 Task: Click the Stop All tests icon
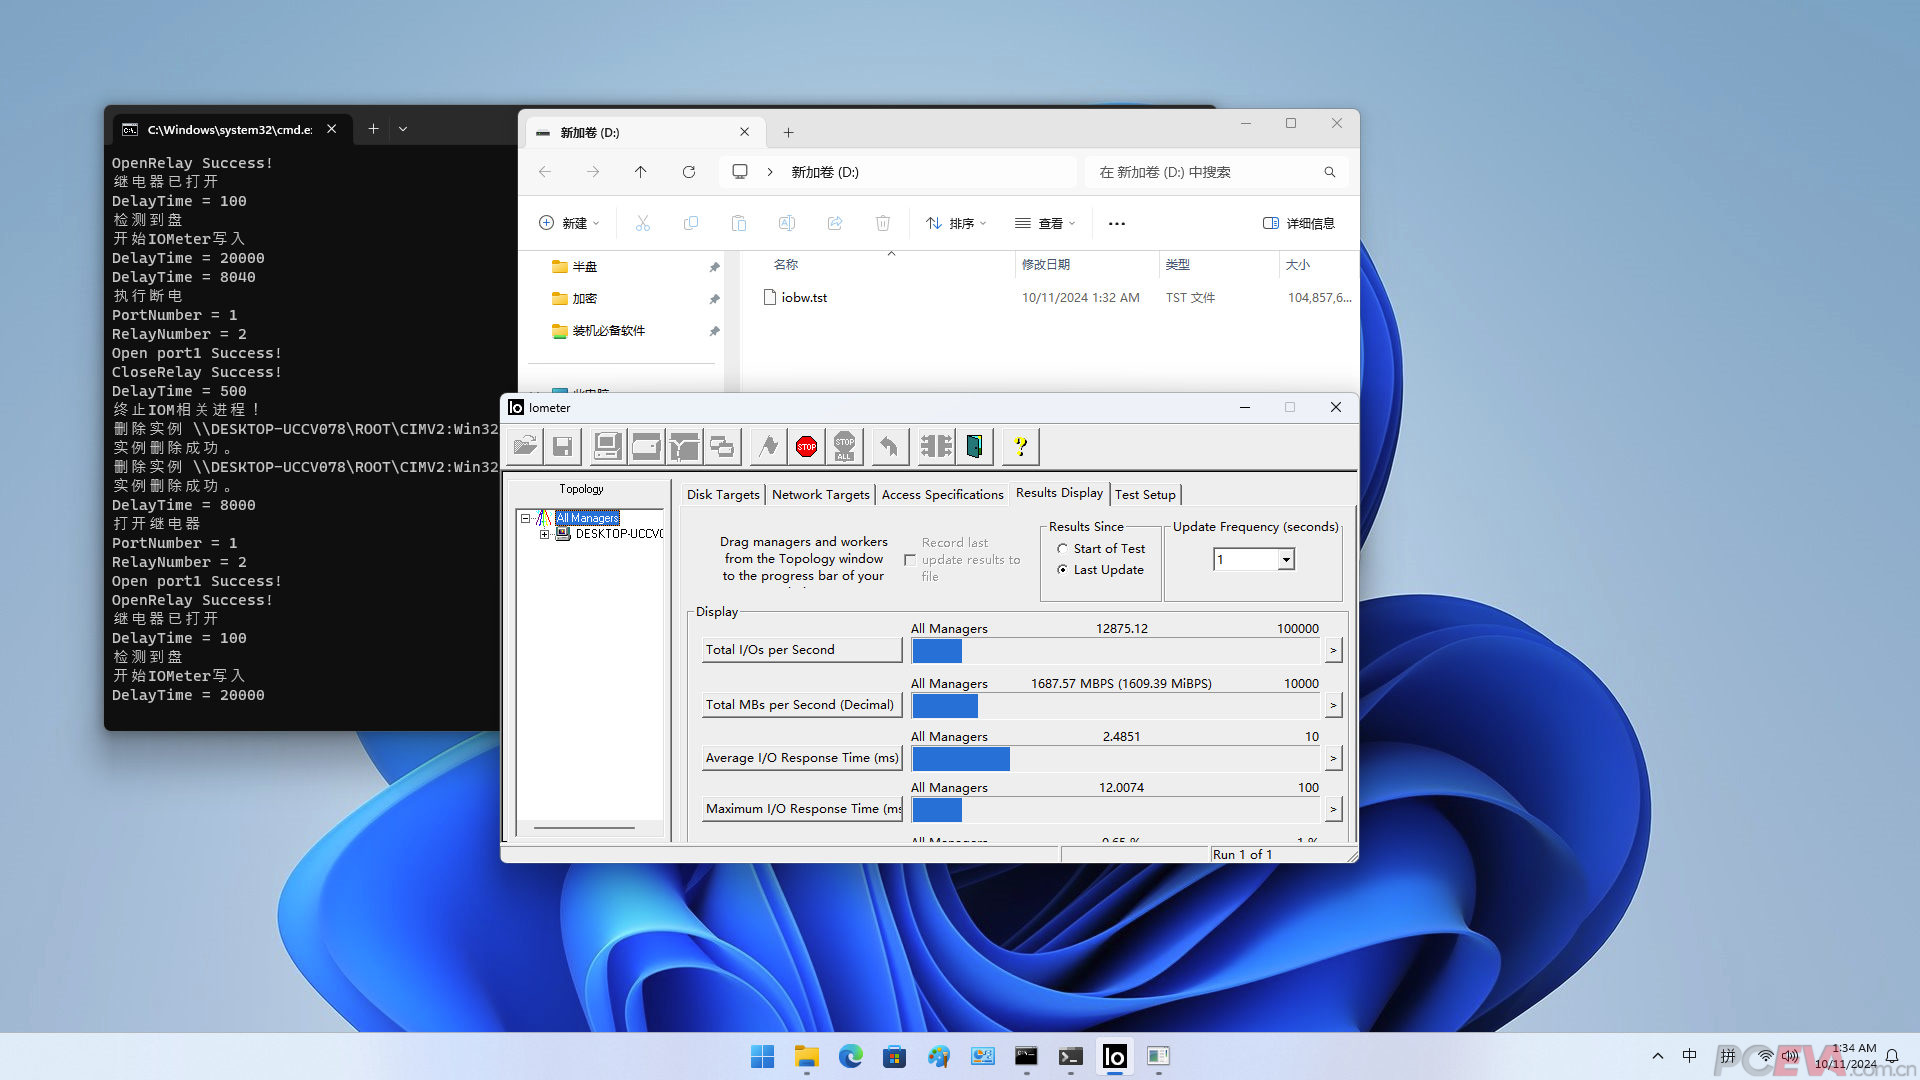click(844, 447)
